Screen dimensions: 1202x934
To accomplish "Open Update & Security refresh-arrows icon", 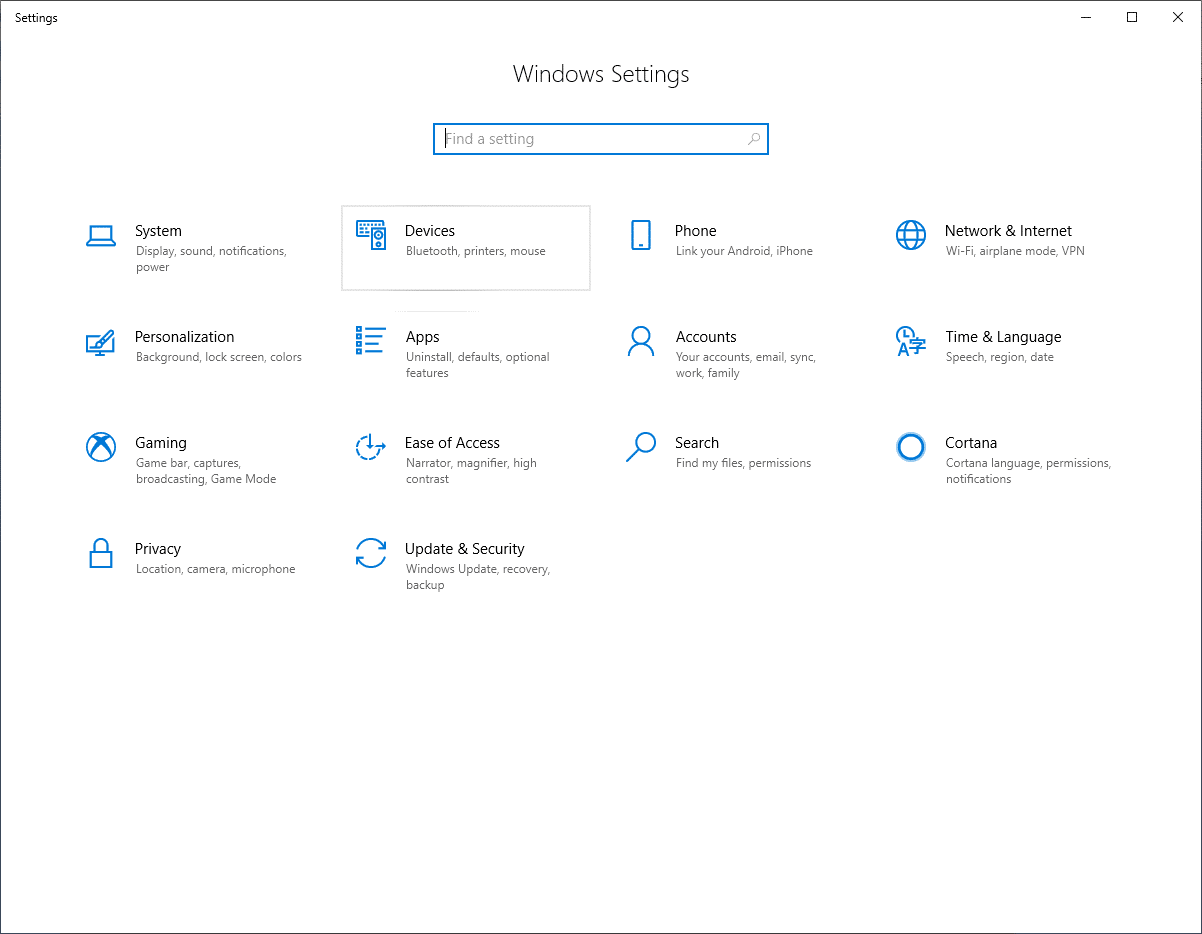I will click(371, 553).
